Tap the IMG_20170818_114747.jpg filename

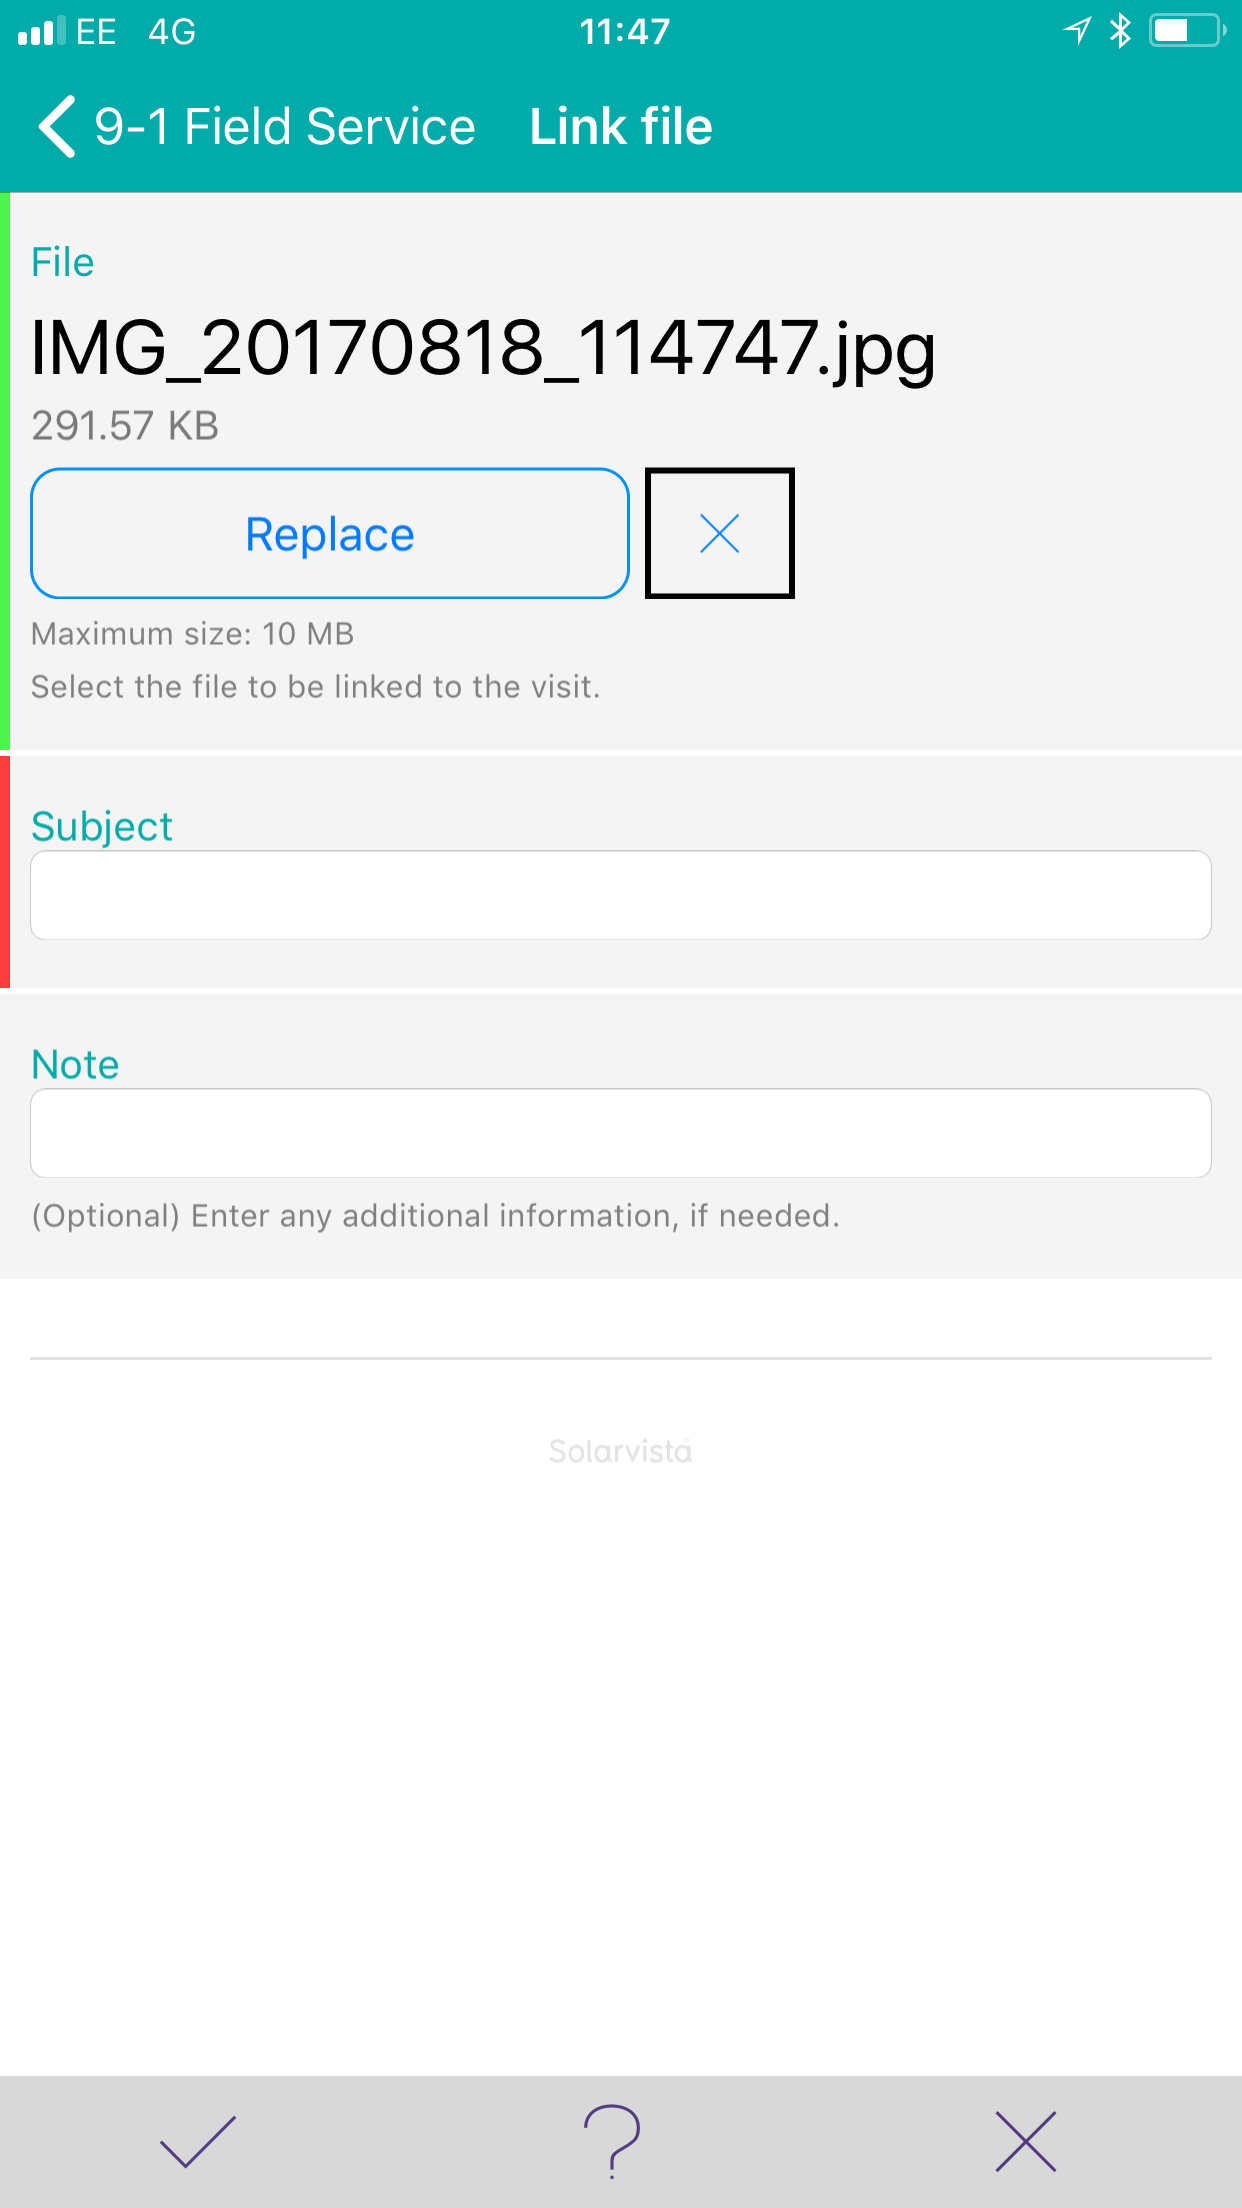point(483,348)
